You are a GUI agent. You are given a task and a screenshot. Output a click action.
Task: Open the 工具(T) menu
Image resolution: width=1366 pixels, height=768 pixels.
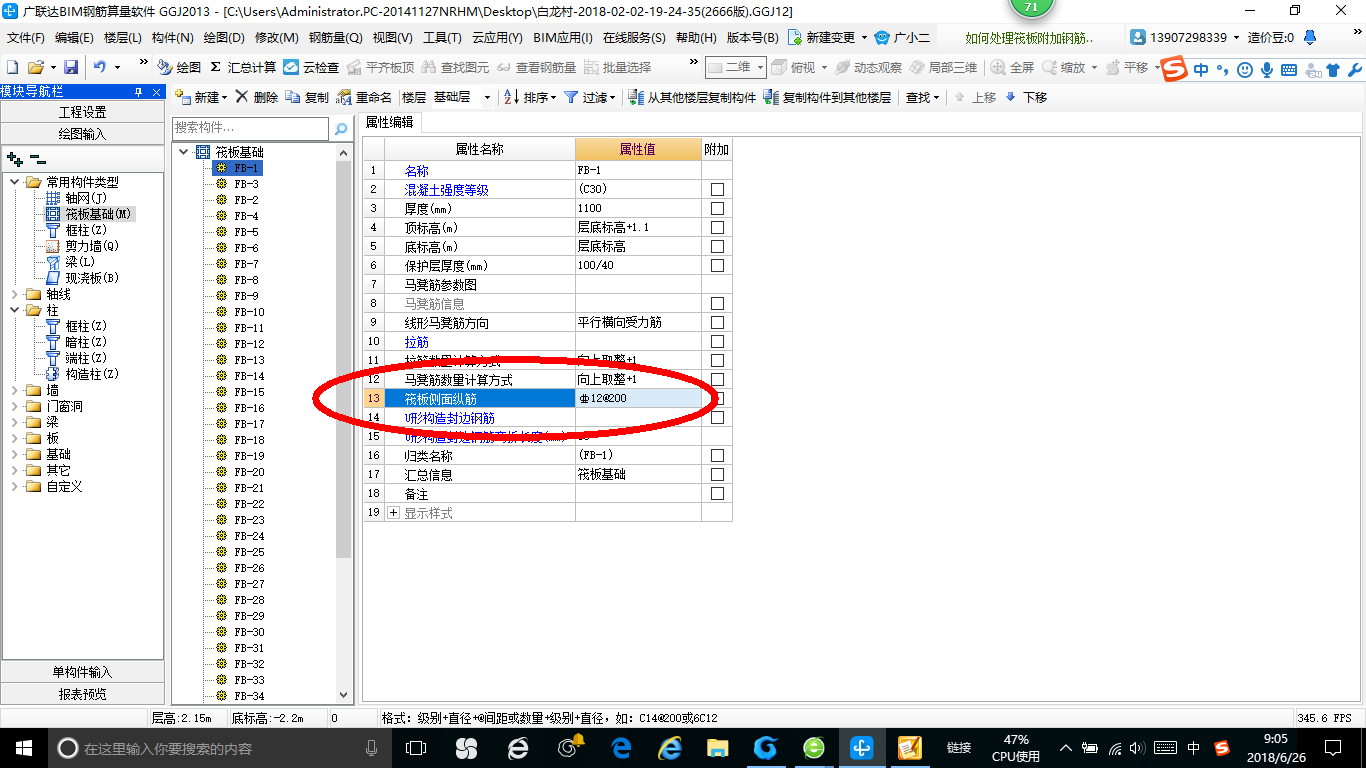[x=442, y=38]
